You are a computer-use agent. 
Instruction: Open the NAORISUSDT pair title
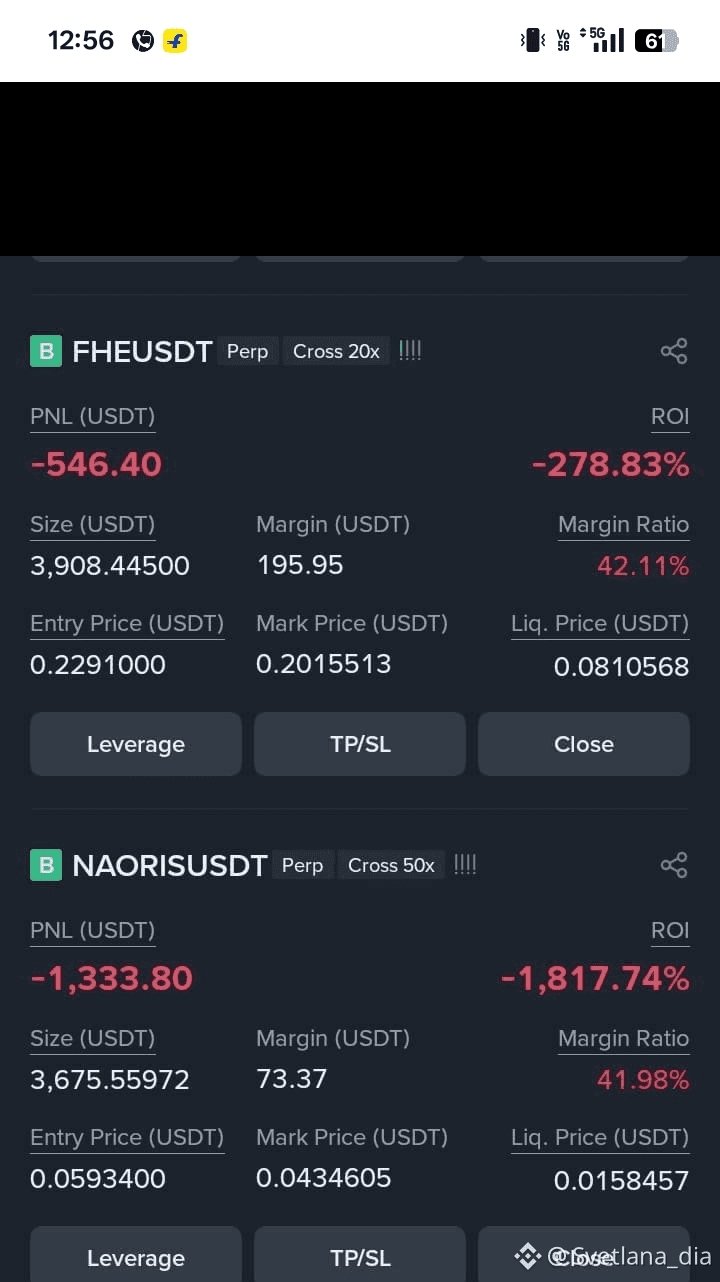click(170, 866)
